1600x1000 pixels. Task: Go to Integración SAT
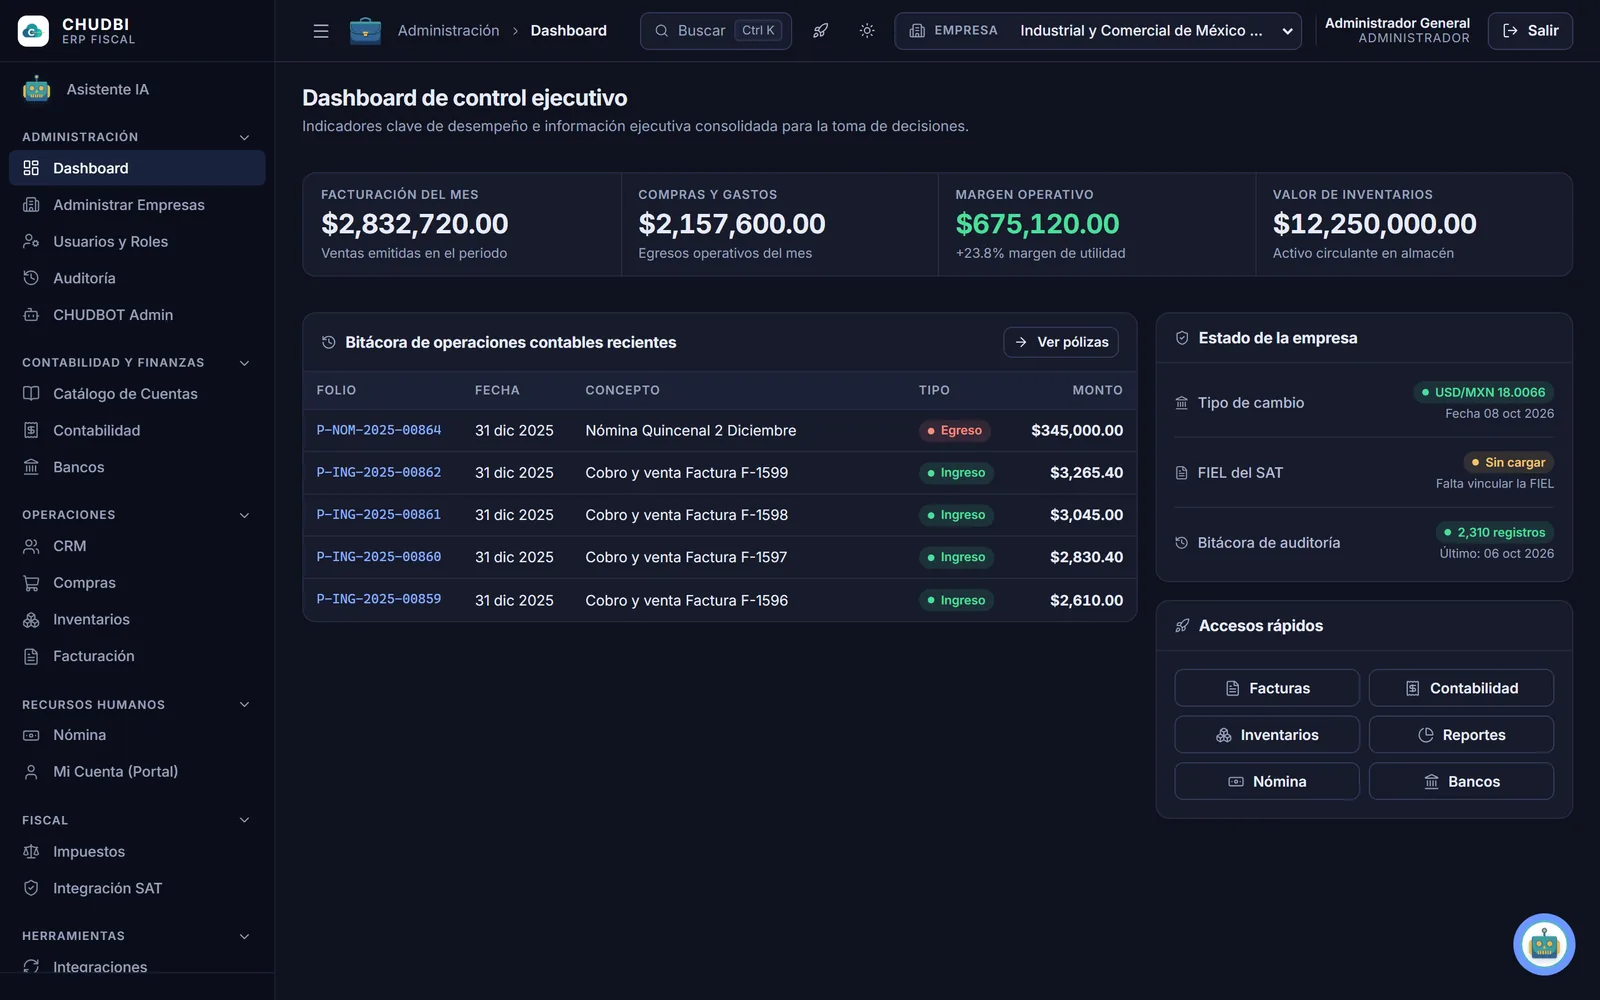click(137, 888)
